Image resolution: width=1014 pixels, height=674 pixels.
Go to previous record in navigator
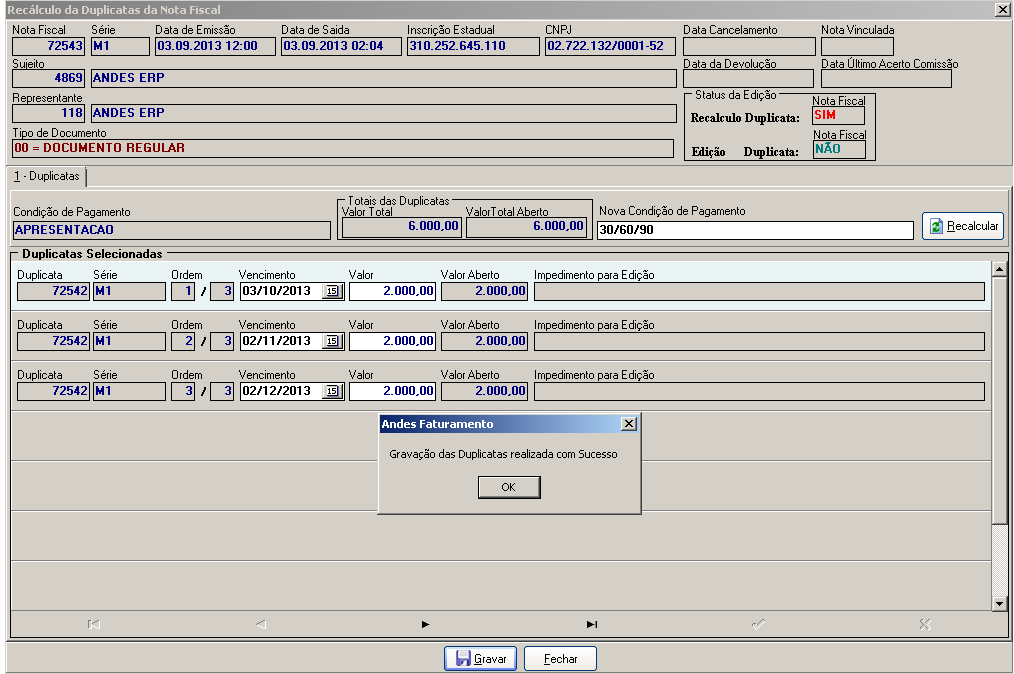point(261,624)
